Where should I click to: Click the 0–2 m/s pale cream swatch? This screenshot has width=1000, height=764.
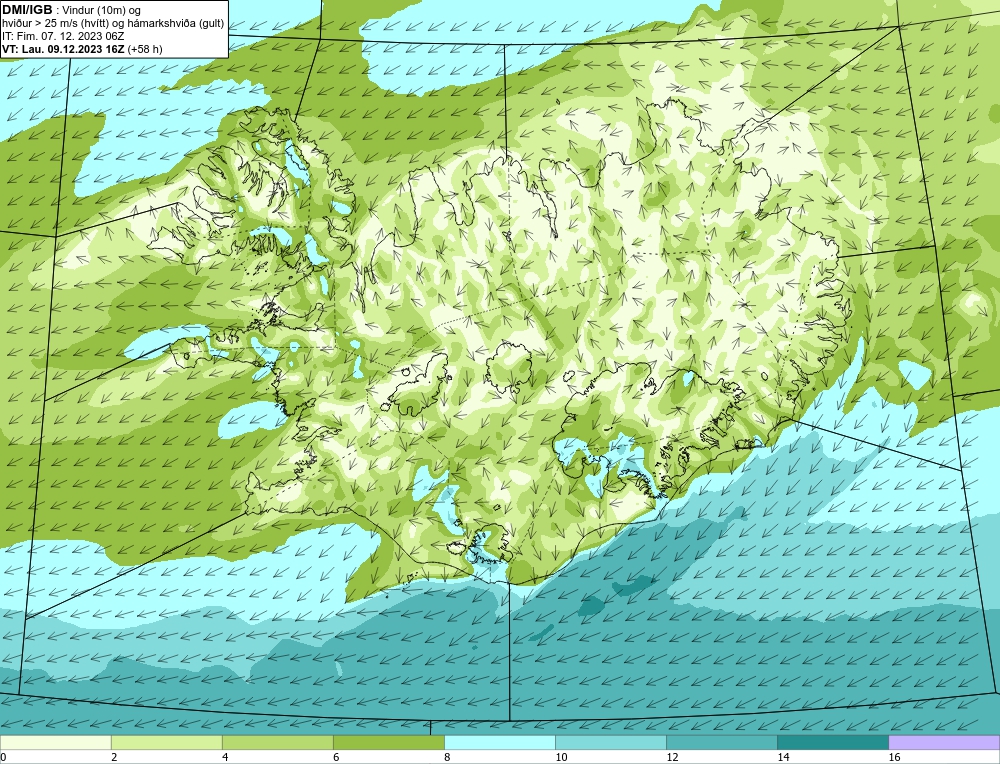click(55, 742)
